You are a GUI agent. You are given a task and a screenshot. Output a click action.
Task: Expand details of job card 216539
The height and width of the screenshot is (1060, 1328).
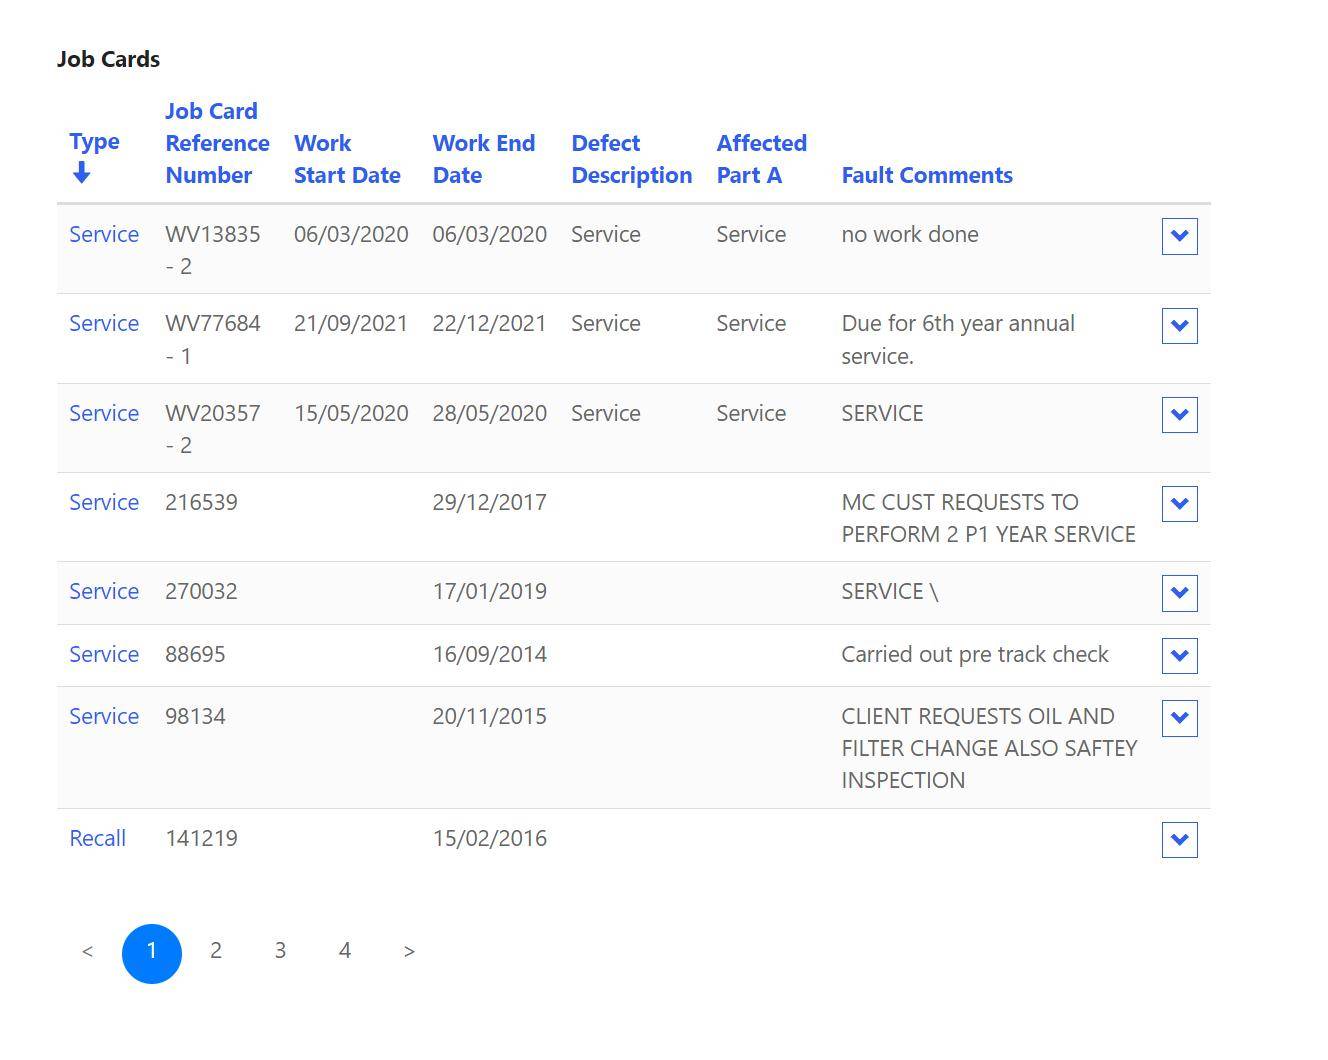[x=1179, y=504]
